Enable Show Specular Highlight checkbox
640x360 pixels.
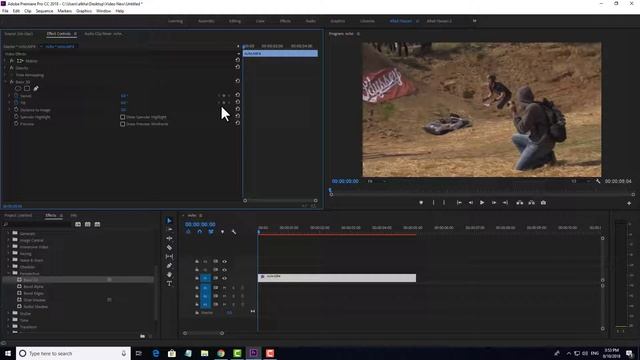tap(122, 117)
